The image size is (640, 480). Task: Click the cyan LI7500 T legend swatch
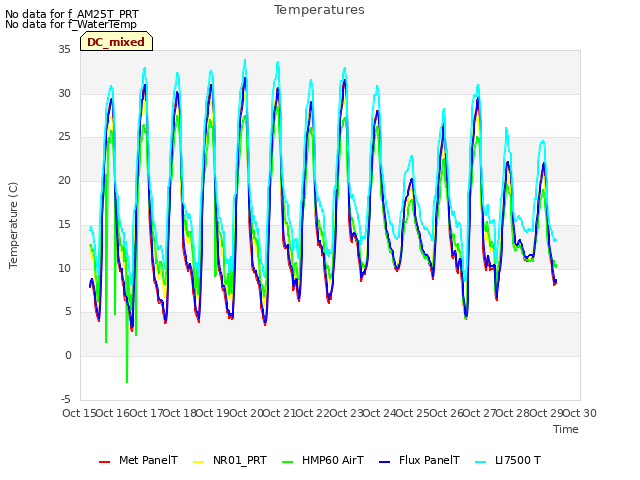(x=481, y=462)
